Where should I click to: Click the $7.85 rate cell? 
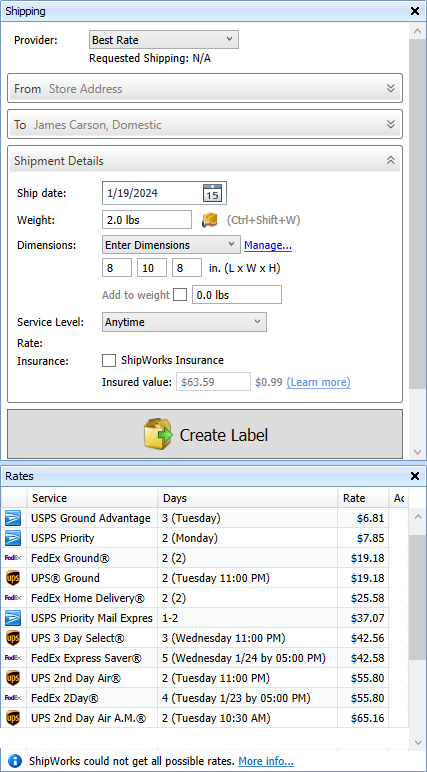363,538
